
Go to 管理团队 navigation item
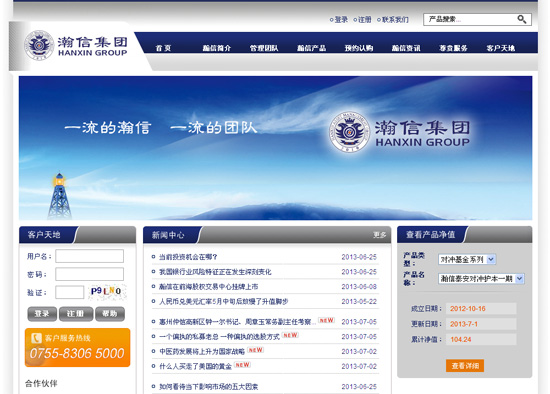point(264,48)
